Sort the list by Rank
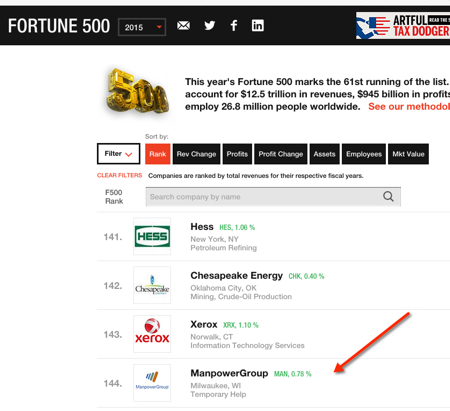Viewport: 450px width, 411px height. click(158, 154)
